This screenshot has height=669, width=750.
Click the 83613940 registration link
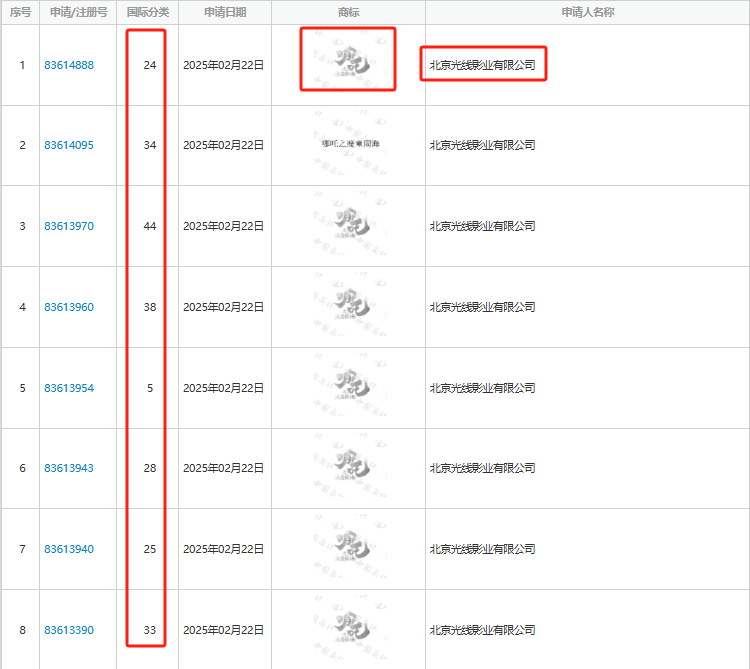[69, 549]
